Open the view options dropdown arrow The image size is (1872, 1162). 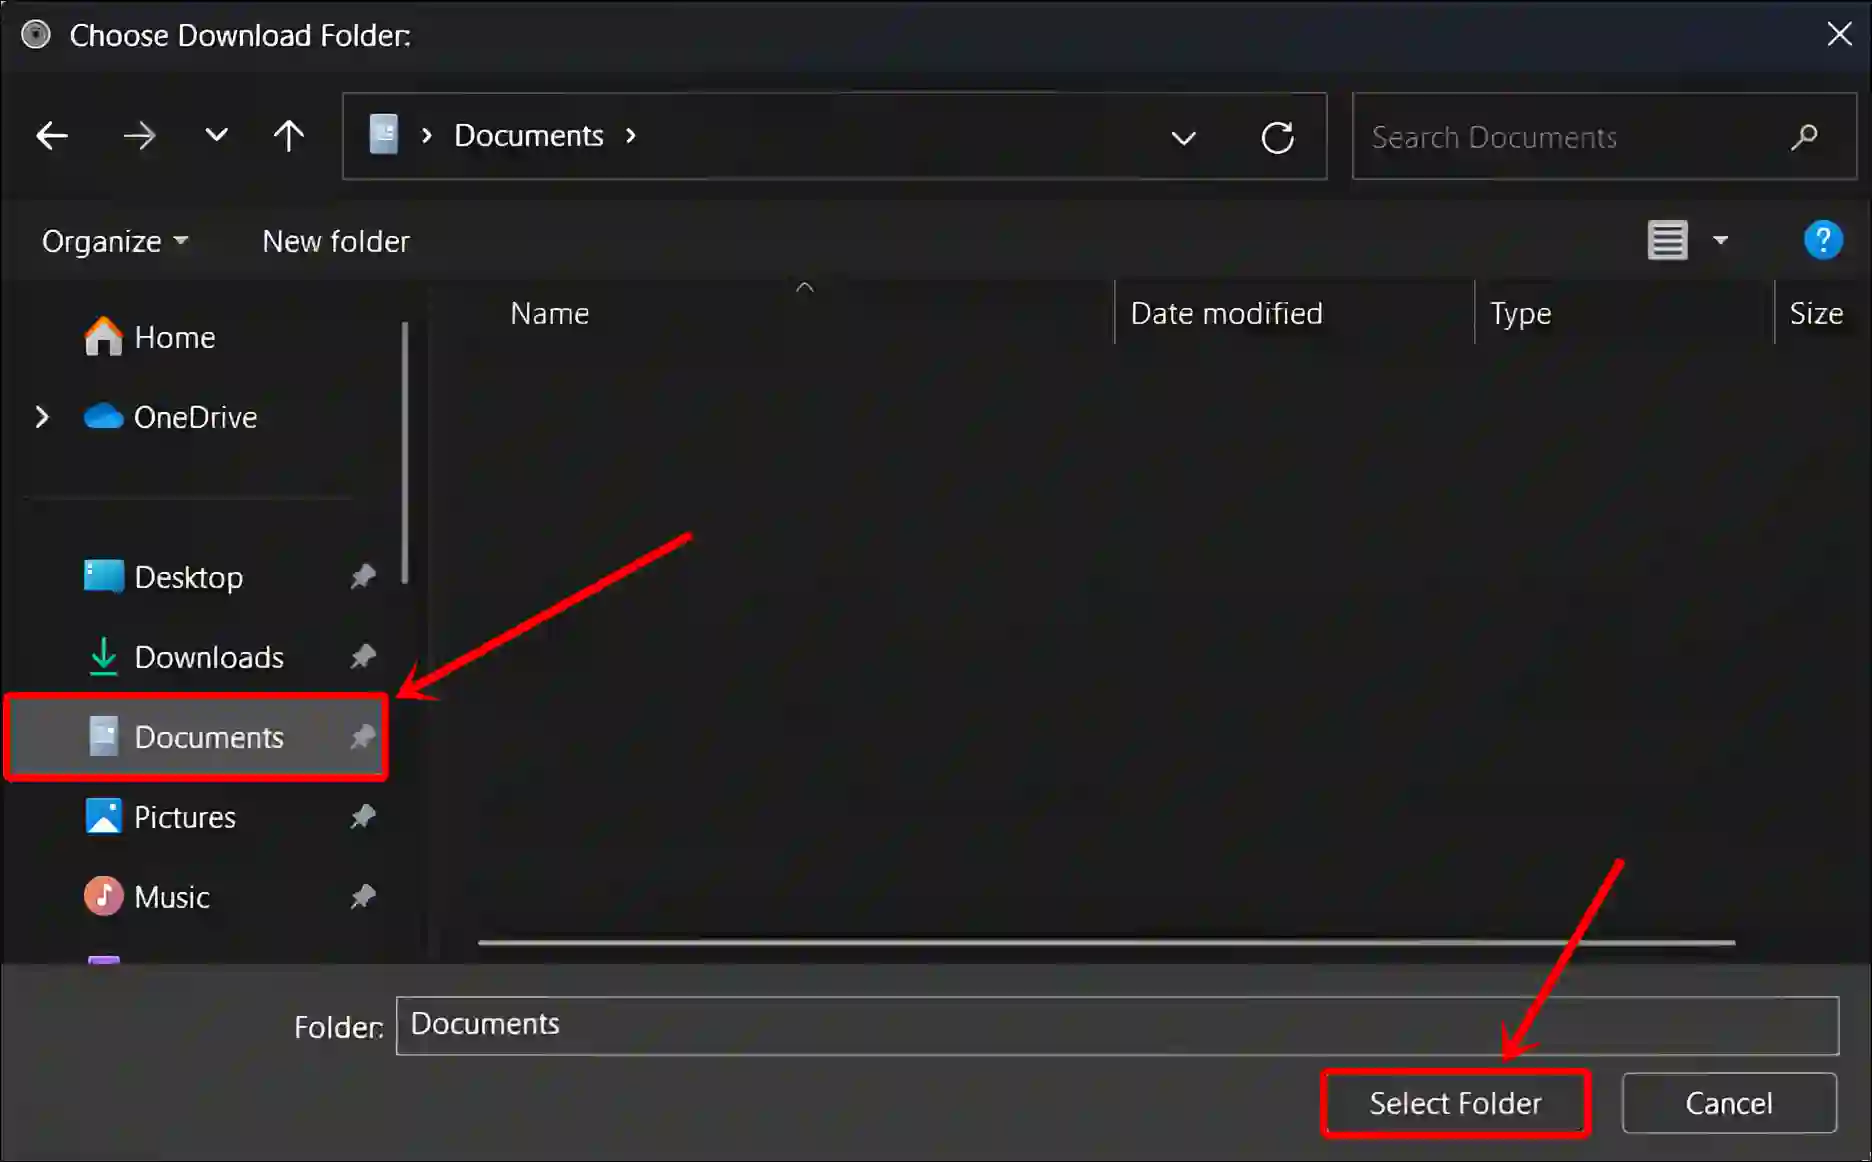[1720, 240]
